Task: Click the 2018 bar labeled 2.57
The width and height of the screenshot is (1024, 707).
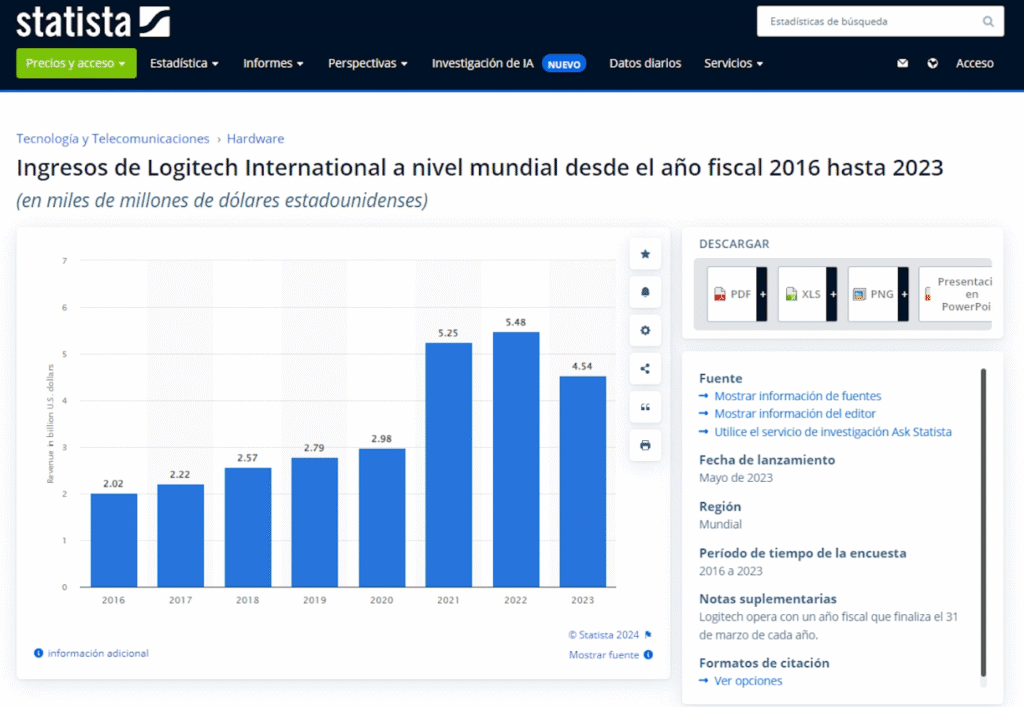Action: point(248,527)
